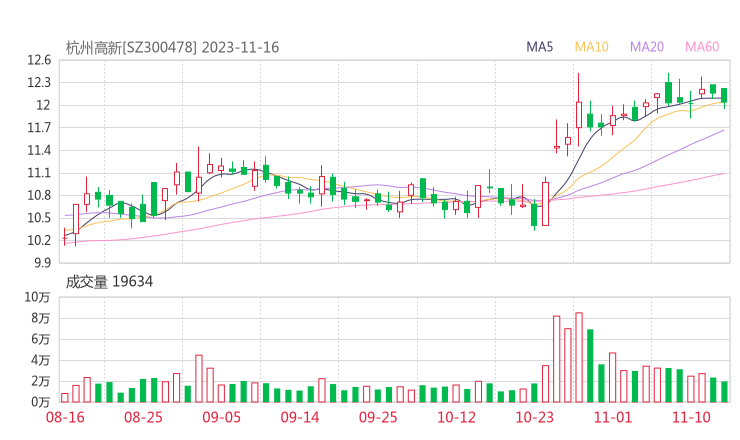Screen dimensions: 740x440
Task: Toggle the MA10 moving average legend
Action: tap(592, 47)
